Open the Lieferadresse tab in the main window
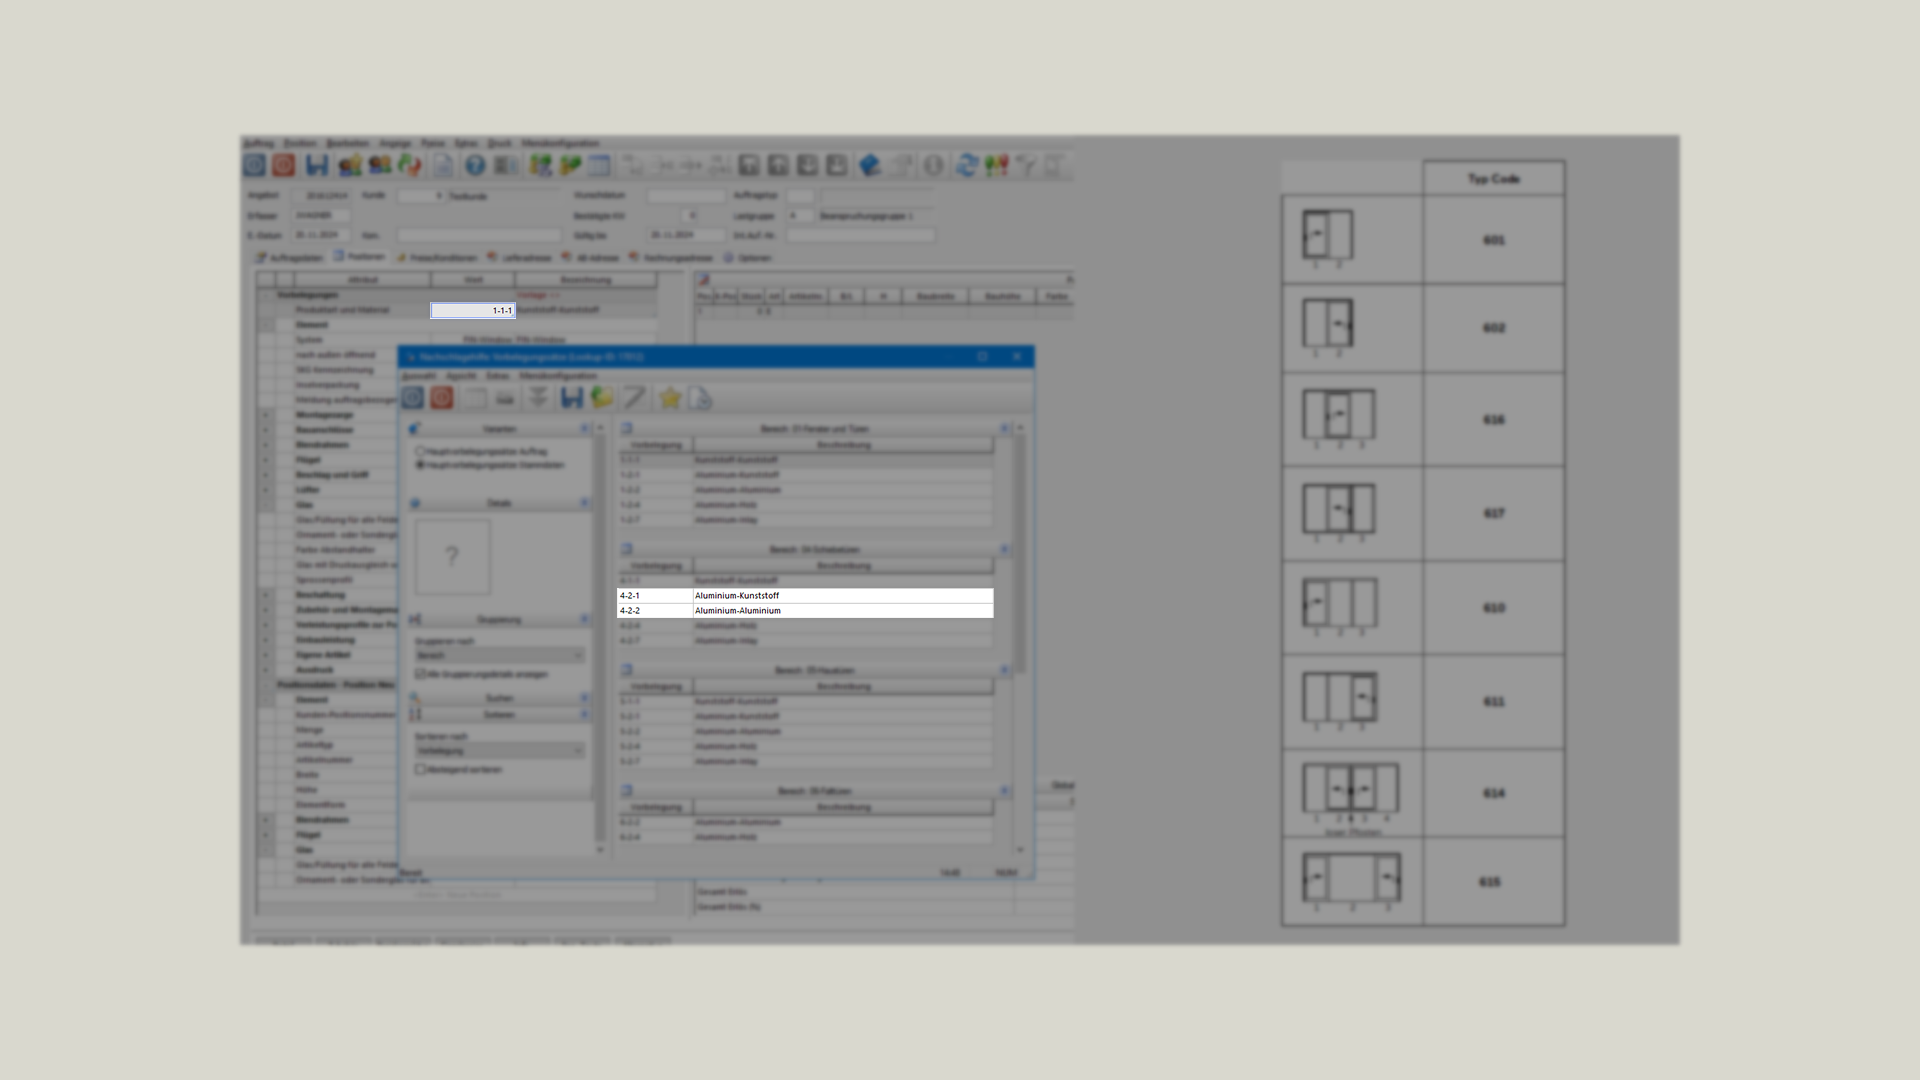 click(520, 258)
